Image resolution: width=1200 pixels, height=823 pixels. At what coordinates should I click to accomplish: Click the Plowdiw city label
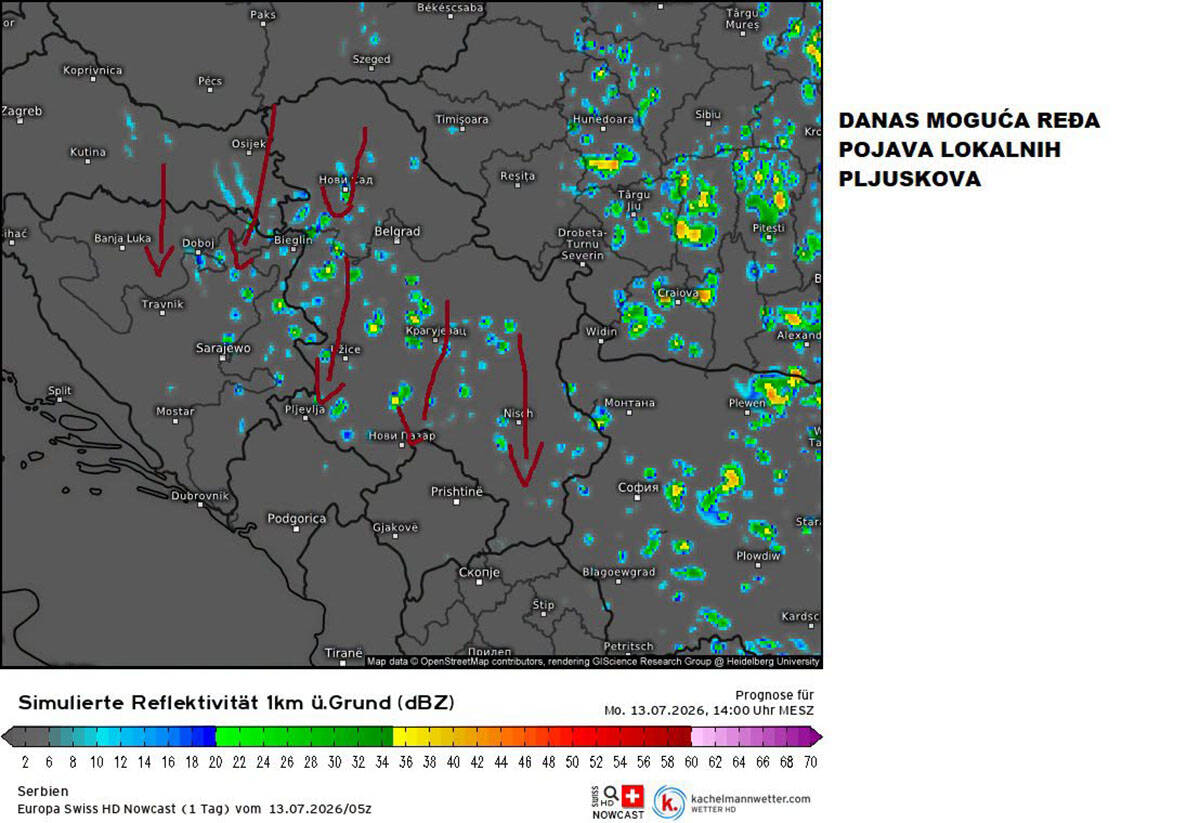[x=758, y=555]
